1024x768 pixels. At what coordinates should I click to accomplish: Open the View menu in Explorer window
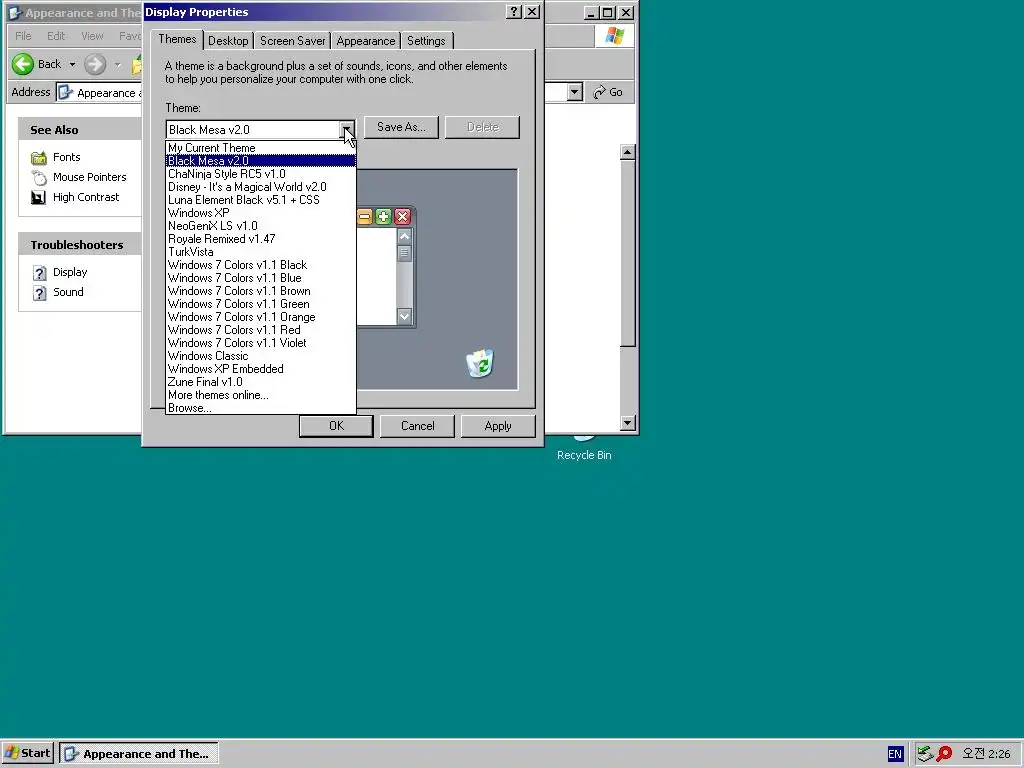click(92, 36)
